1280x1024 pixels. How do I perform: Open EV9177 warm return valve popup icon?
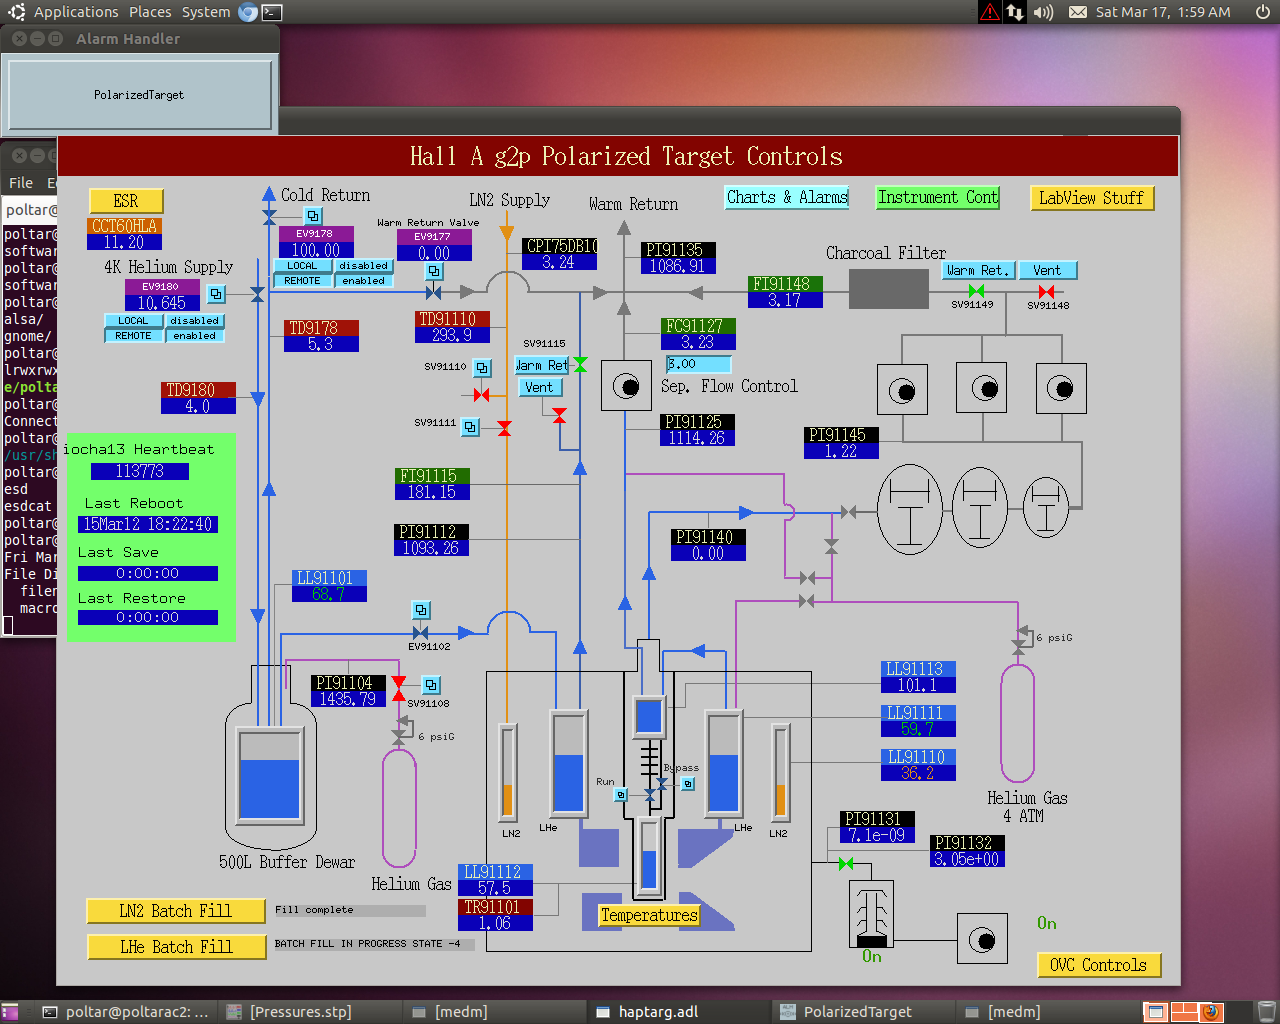coord(434,272)
